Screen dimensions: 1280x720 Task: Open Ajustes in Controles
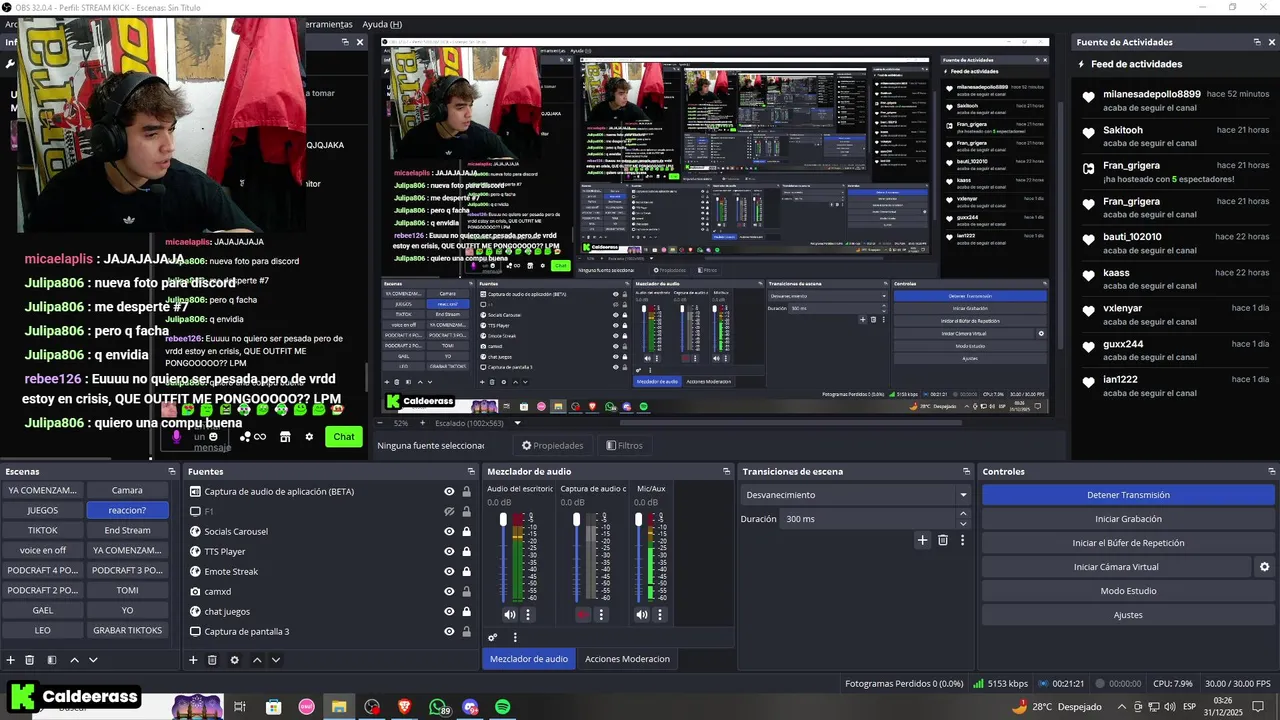pos(1128,615)
